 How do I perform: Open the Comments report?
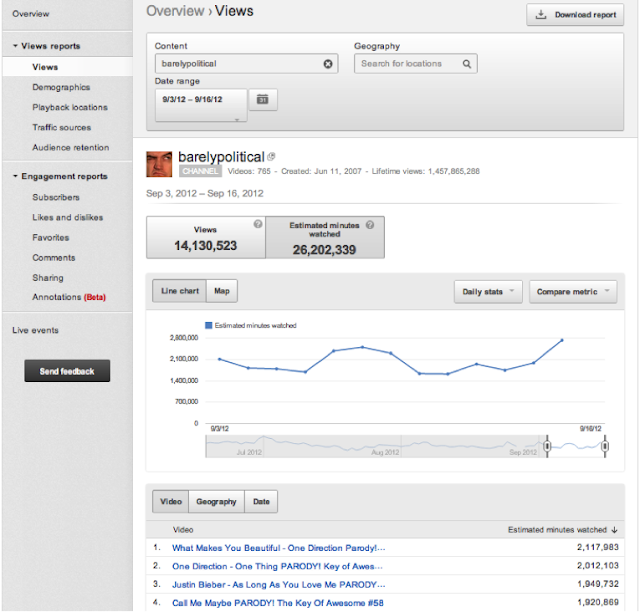click(x=54, y=258)
